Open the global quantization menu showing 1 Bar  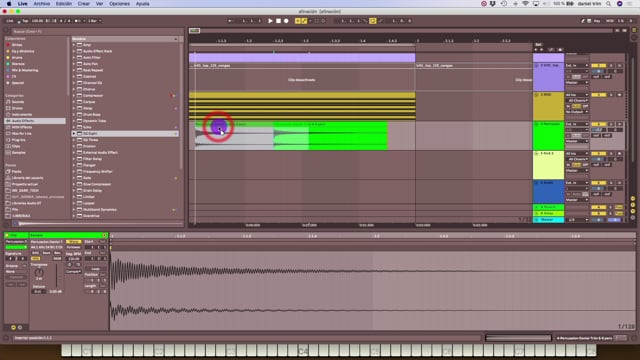pyautogui.click(x=95, y=21)
